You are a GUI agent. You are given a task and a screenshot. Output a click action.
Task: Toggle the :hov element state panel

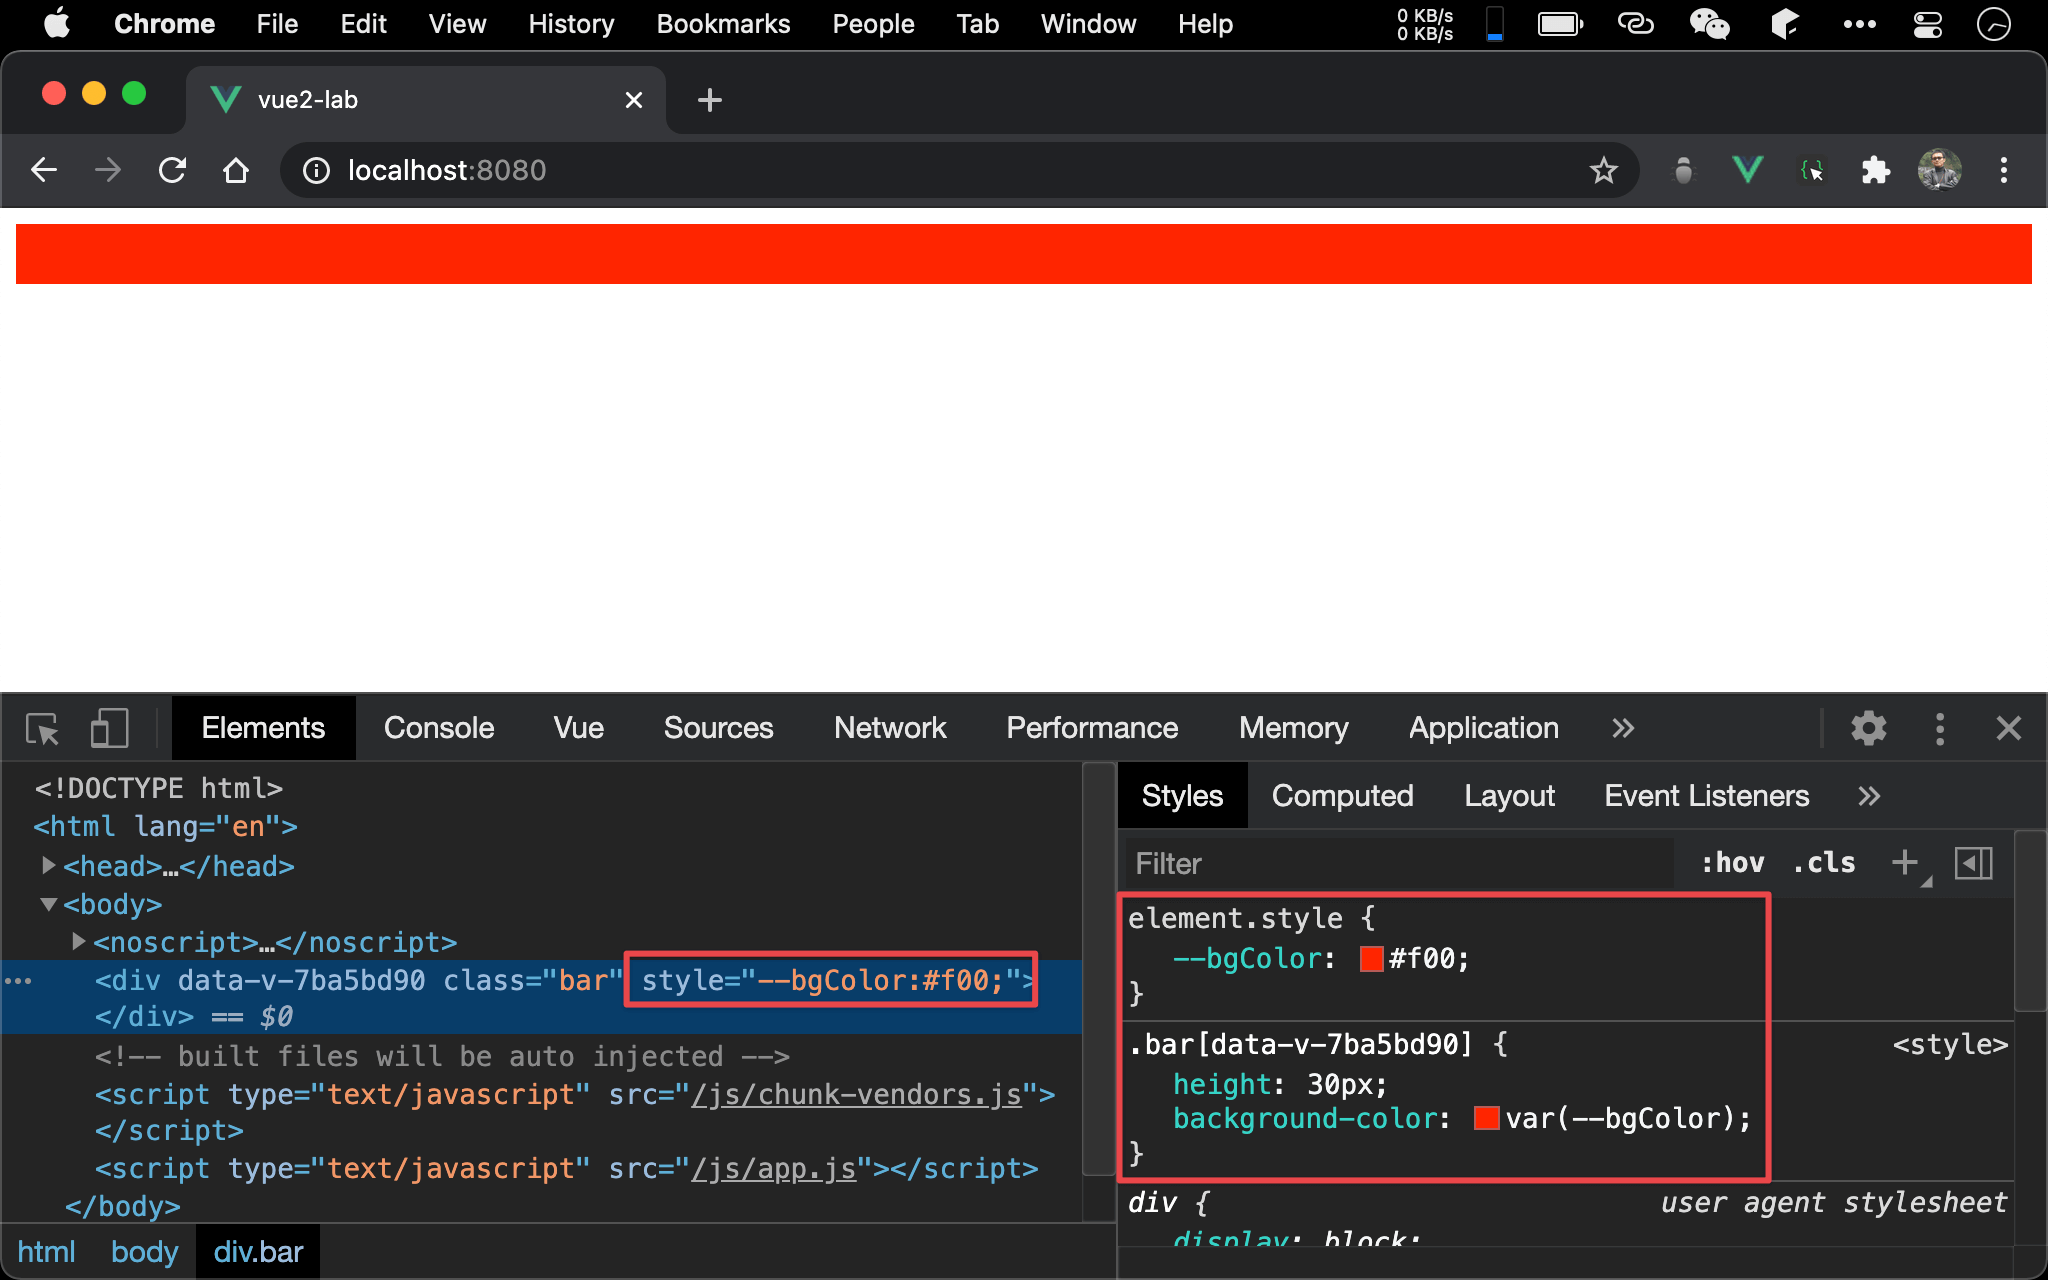coord(1733,863)
